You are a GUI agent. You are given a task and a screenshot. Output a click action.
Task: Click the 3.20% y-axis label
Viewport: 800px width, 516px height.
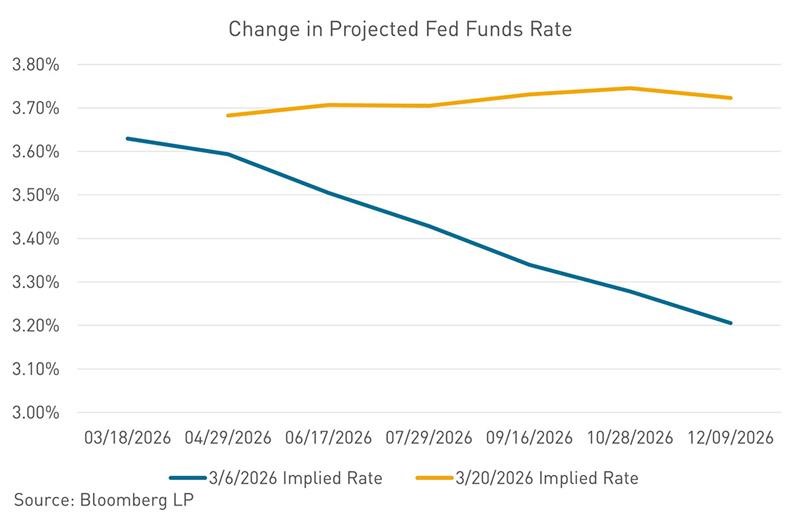click(x=35, y=326)
